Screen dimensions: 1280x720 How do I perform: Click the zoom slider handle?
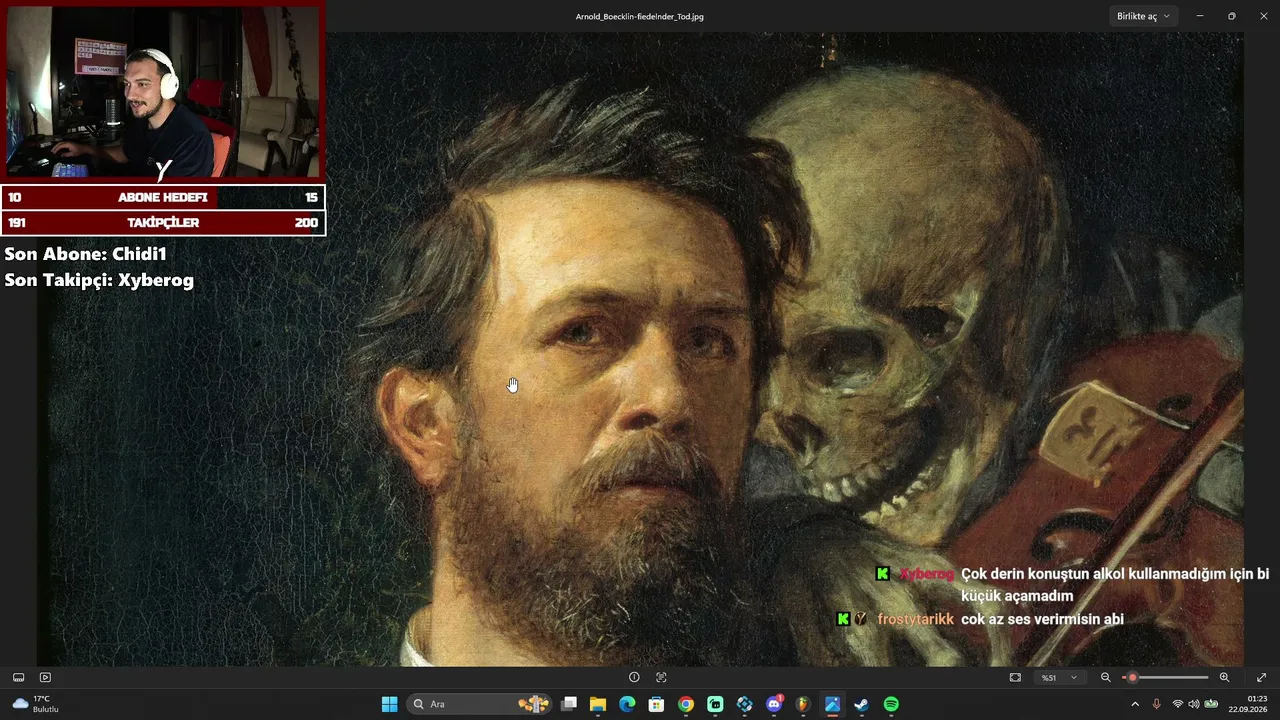1132,677
